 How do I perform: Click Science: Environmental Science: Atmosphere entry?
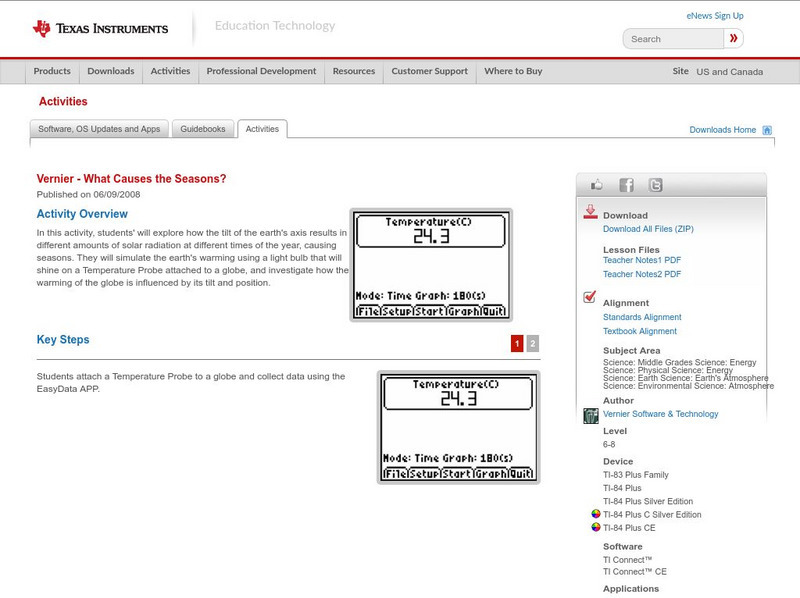(x=688, y=386)
